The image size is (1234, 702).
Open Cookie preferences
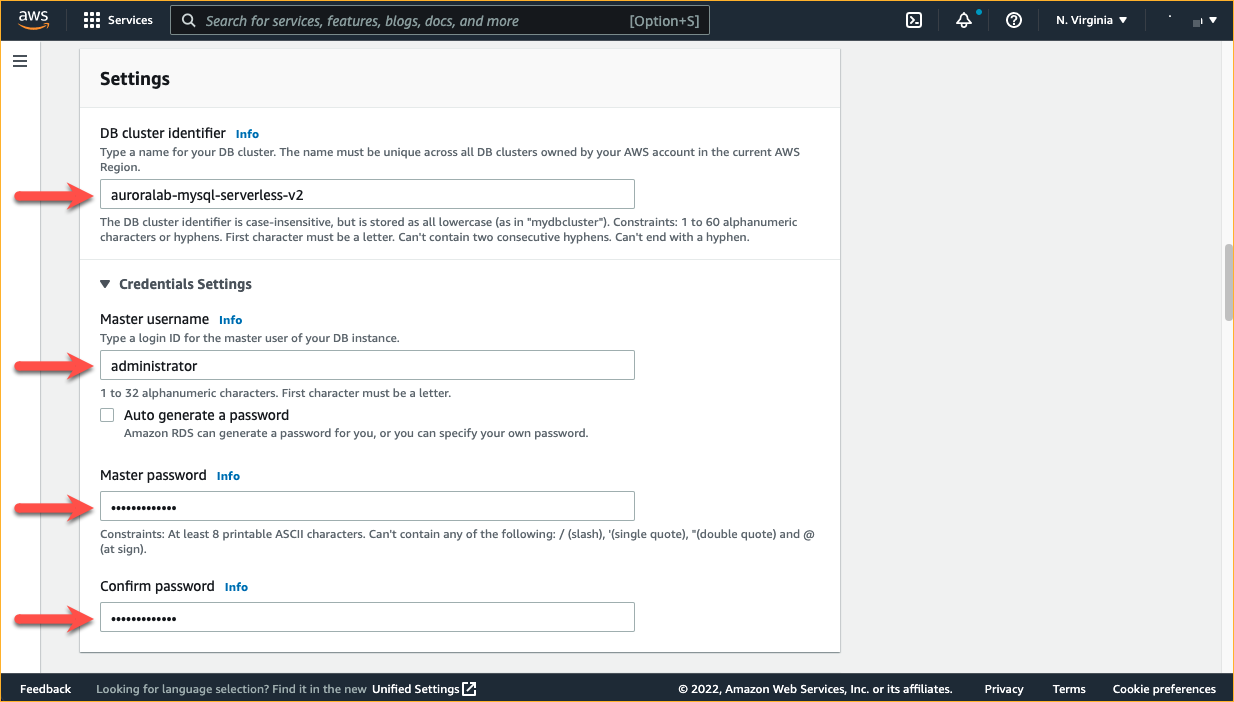click(1164, 688)
